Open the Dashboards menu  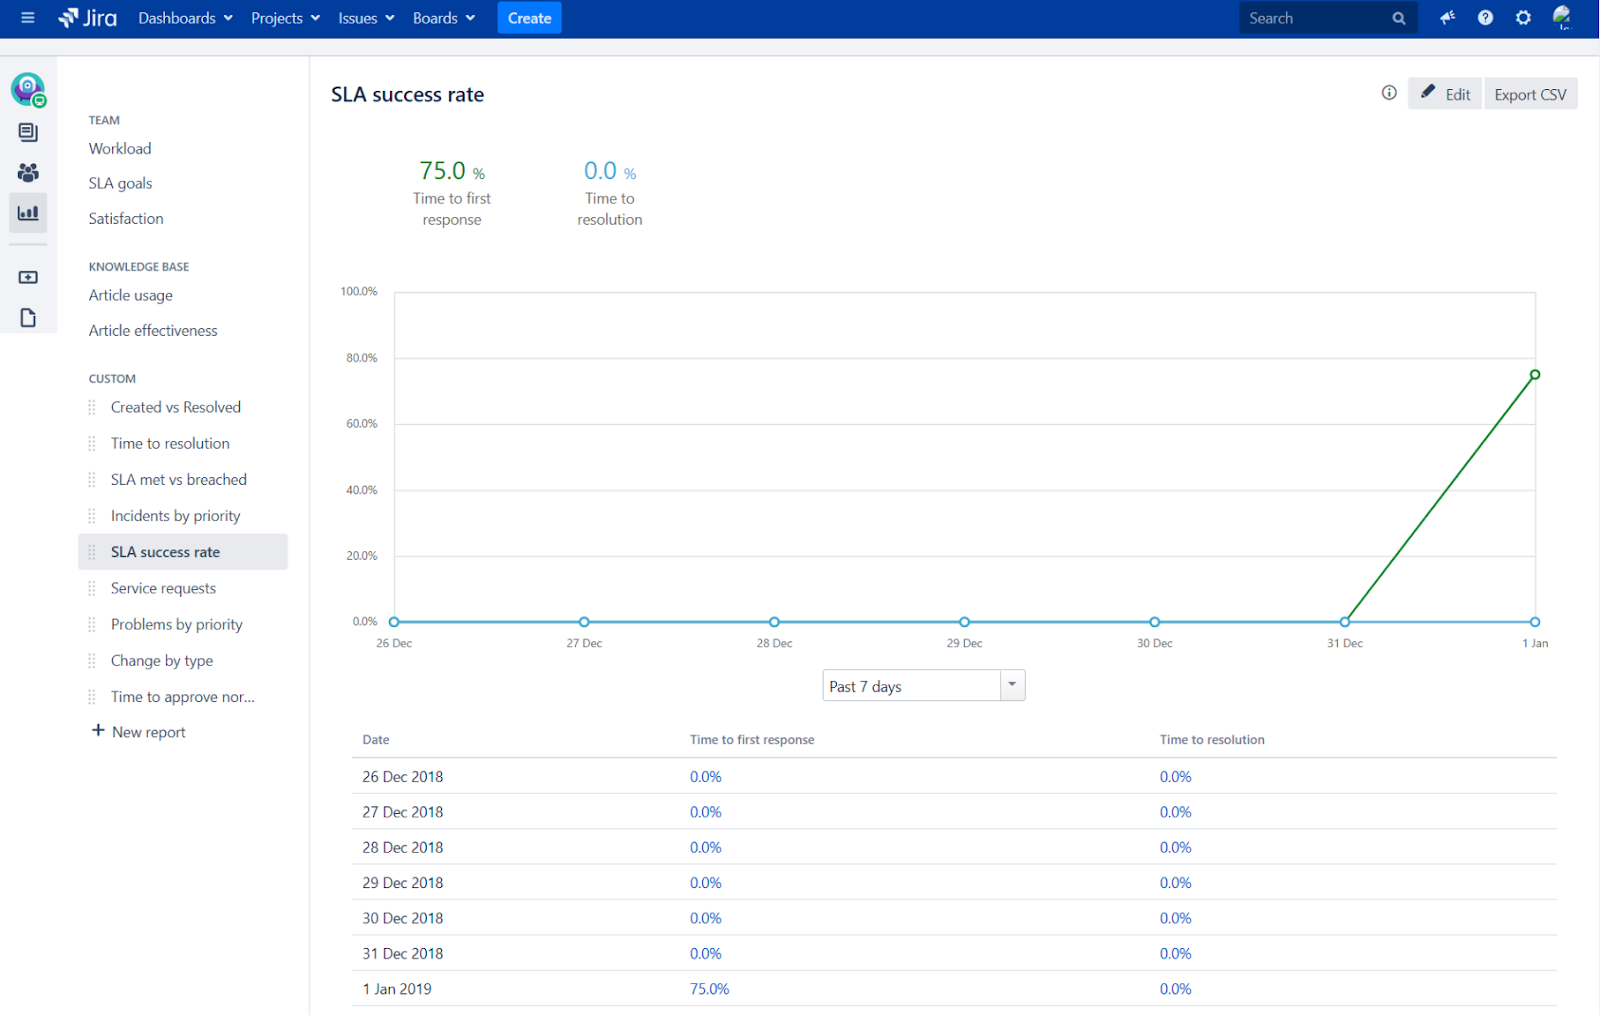pos(178,17)
